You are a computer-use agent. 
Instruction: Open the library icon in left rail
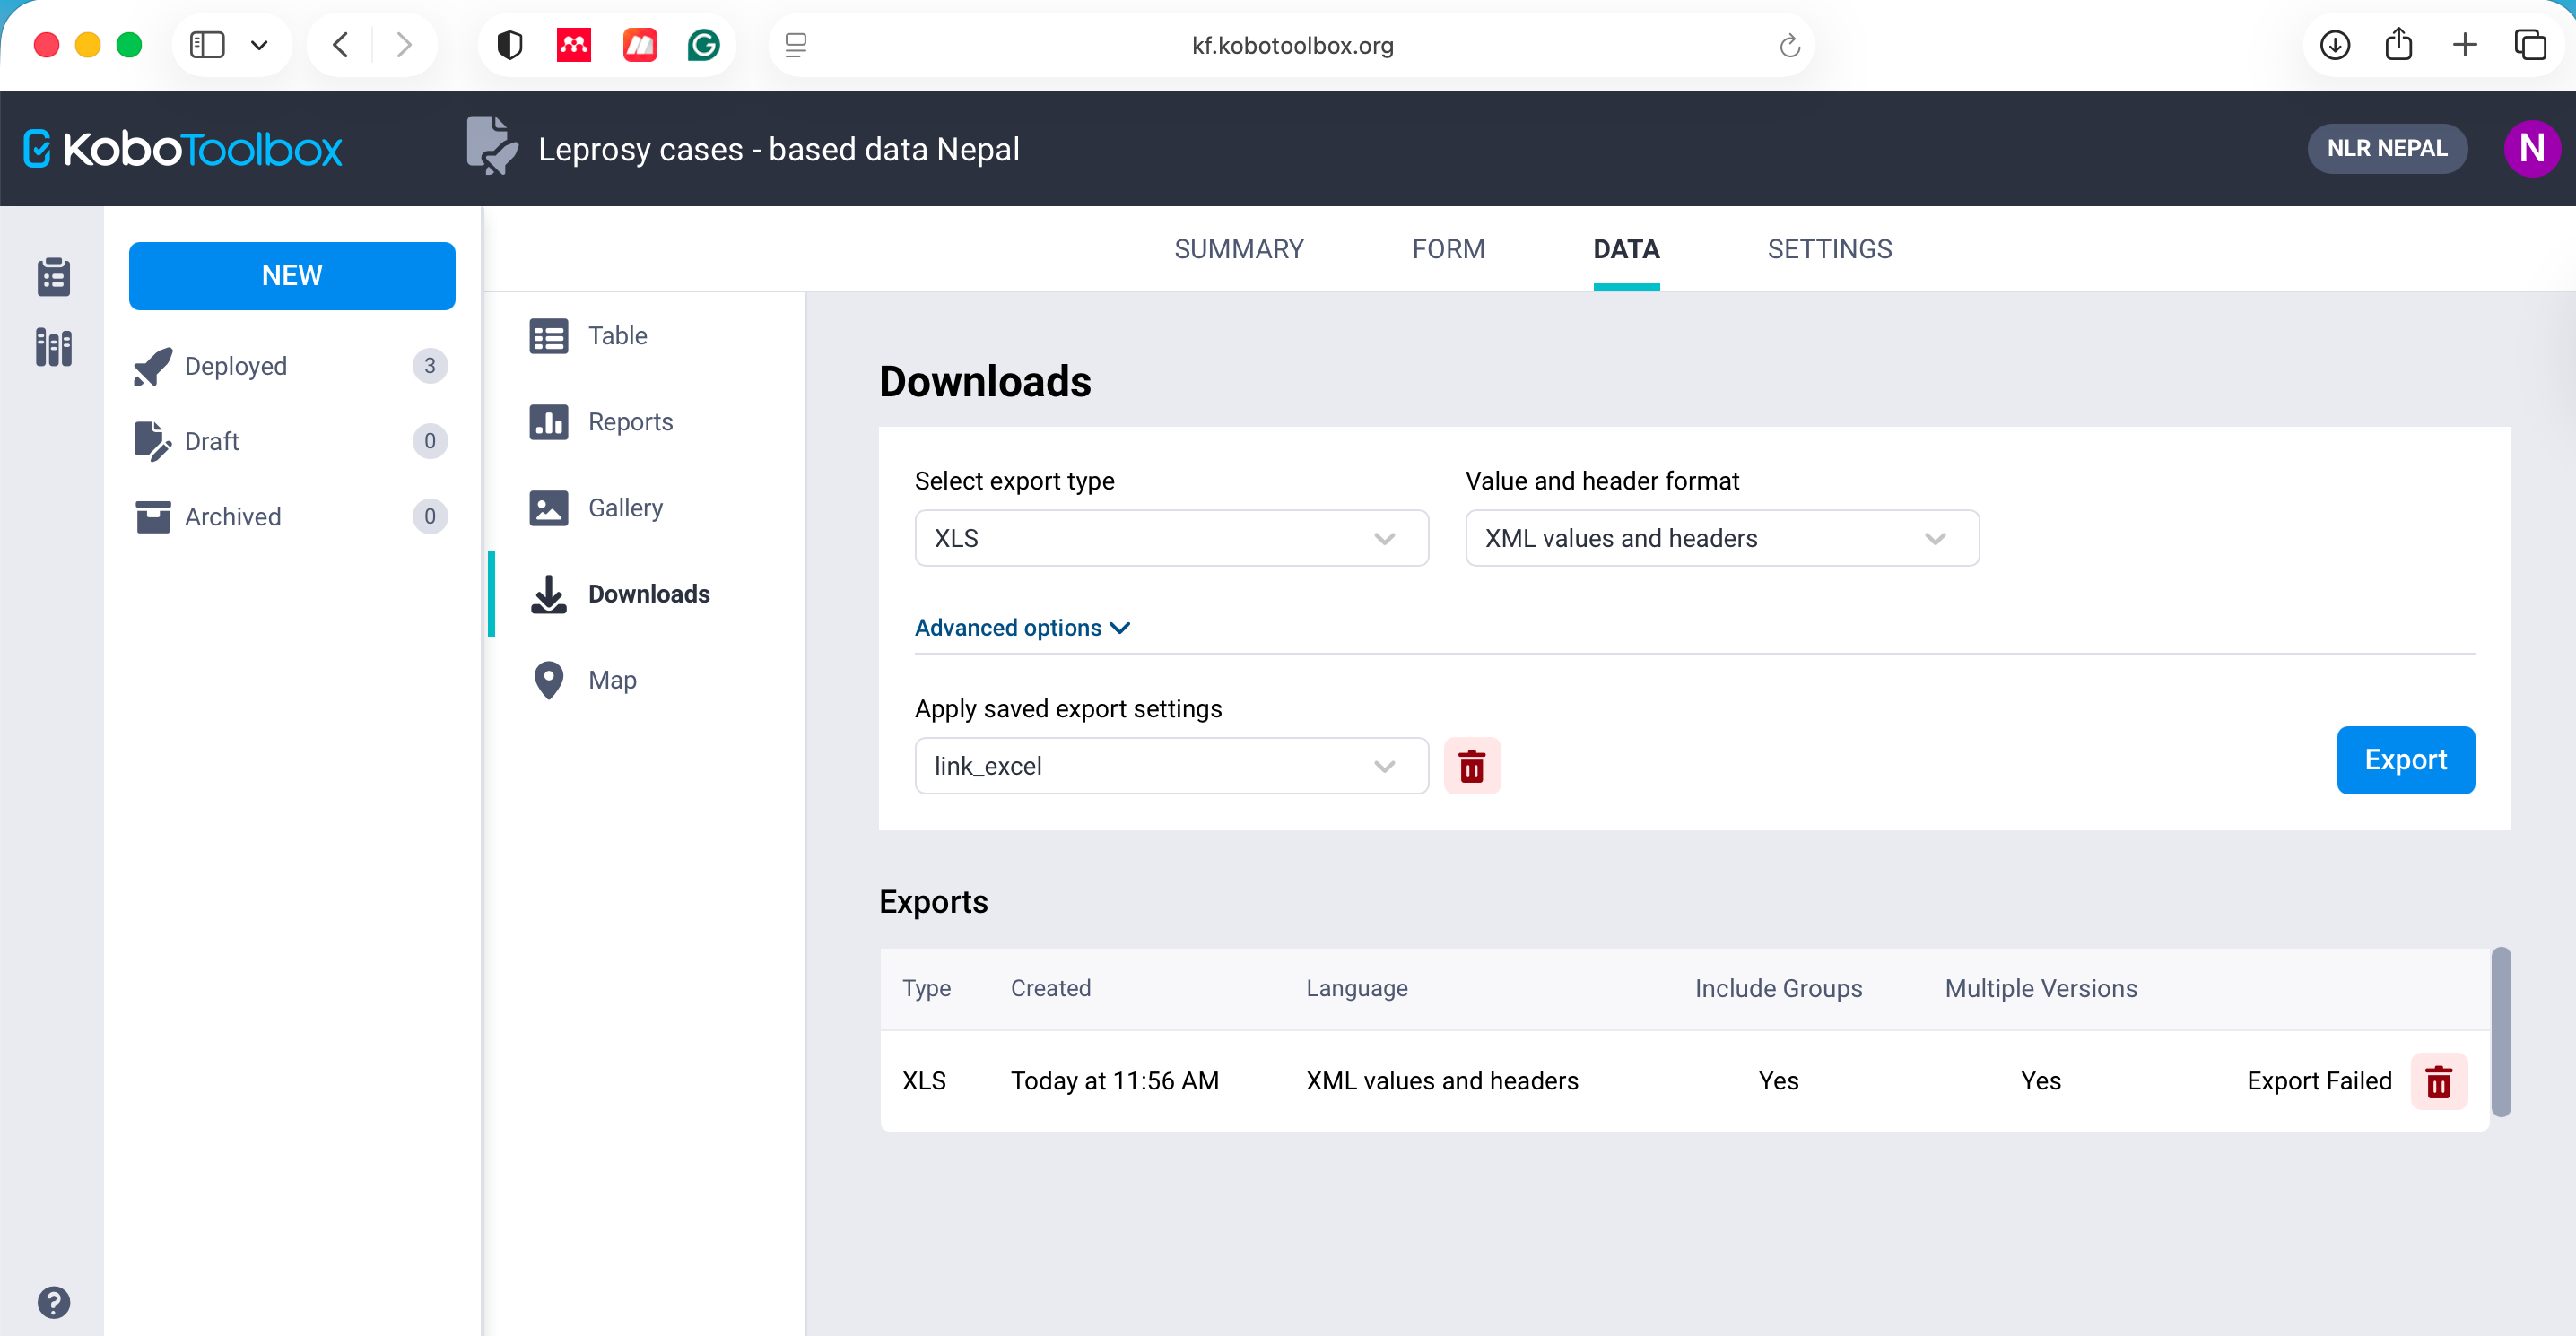pos(53,347)
